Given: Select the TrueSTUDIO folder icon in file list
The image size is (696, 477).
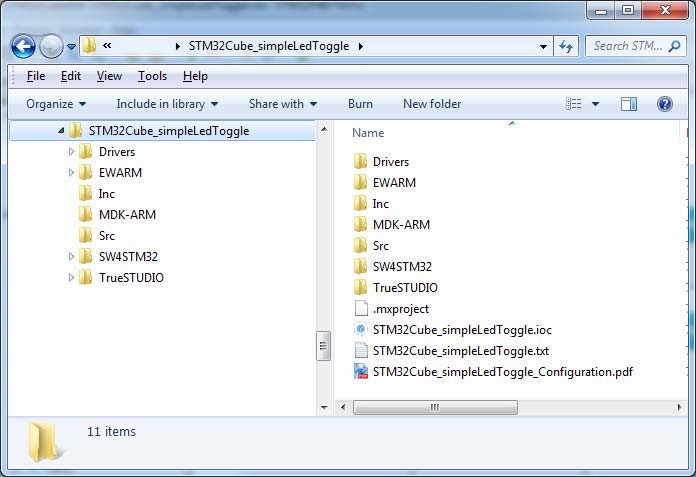Looking at the screenshot, I should 360,288.
